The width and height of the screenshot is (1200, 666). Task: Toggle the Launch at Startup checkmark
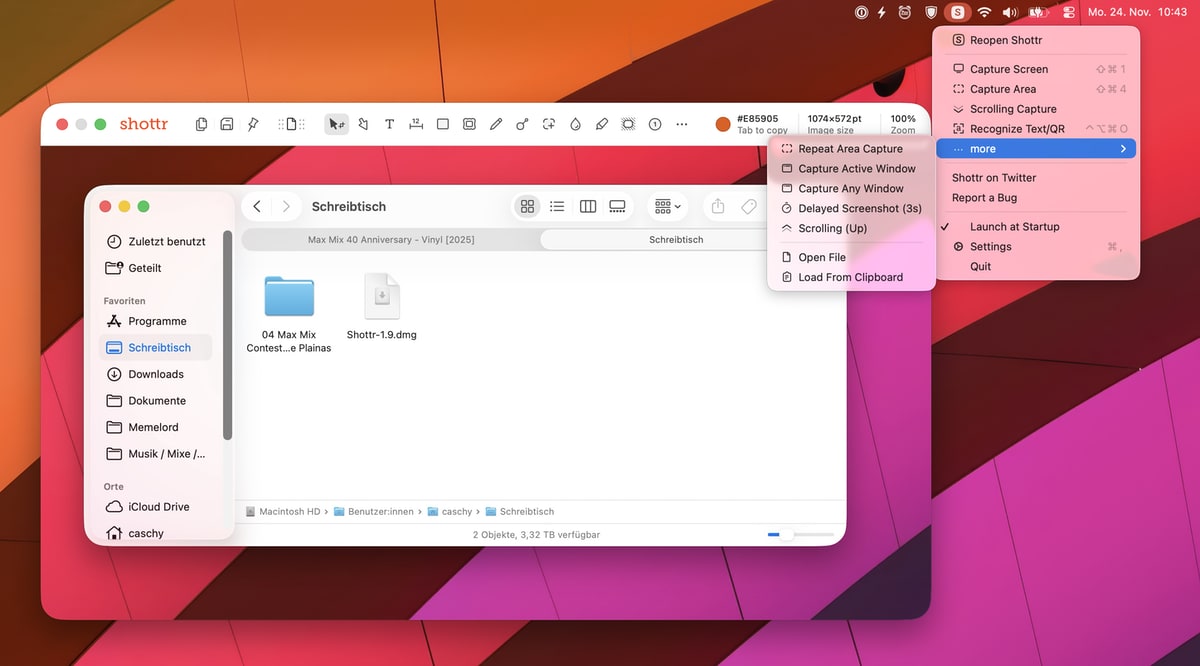[x=1014, y=227]
